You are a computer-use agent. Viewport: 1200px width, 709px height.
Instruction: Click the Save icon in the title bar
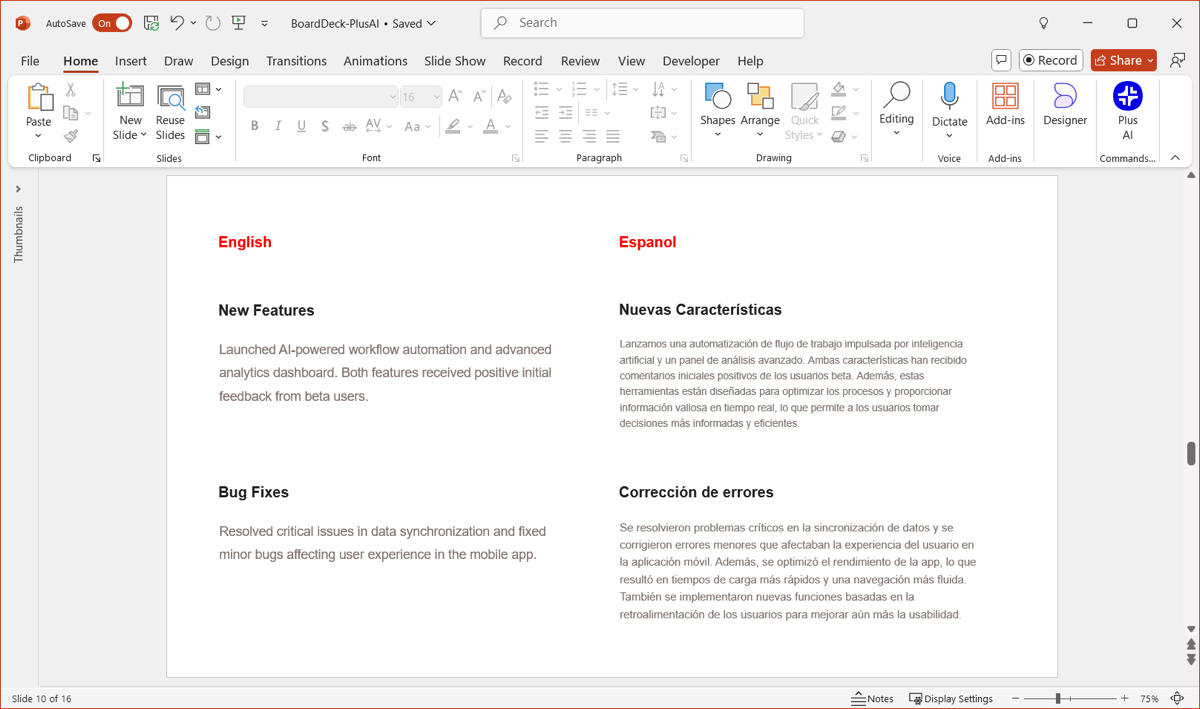tap(151, 23)
